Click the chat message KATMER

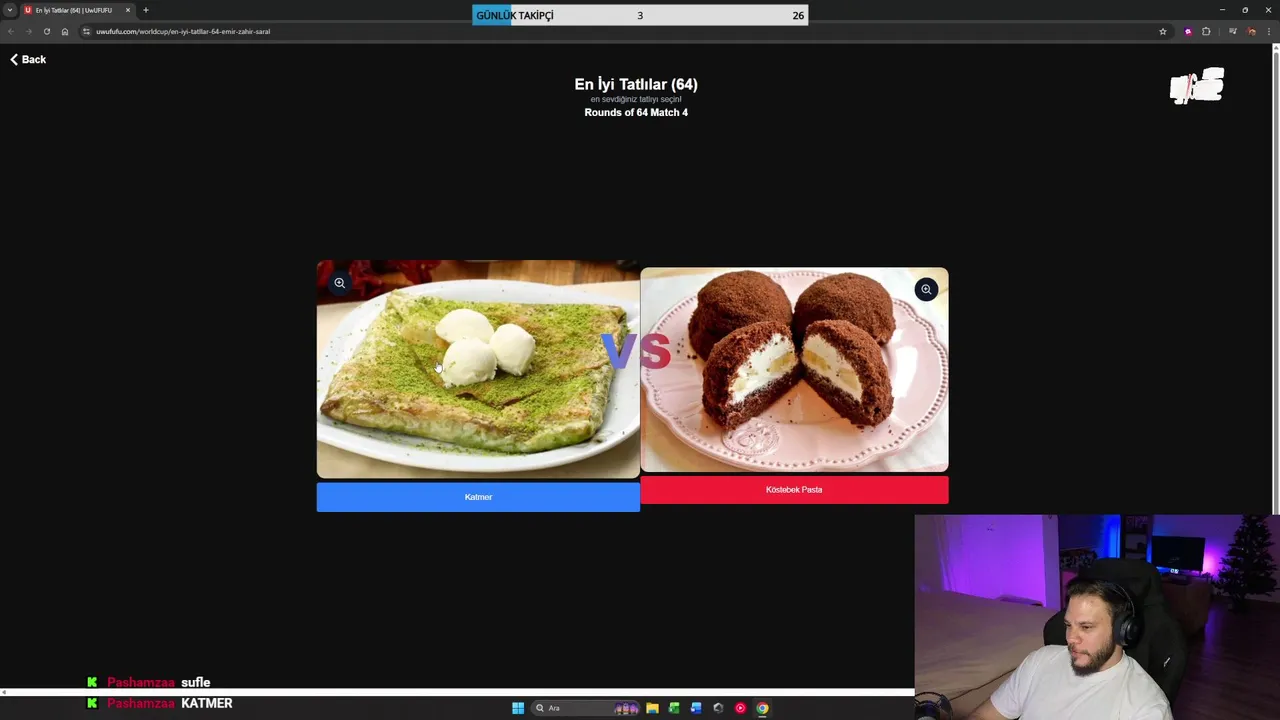point(207,704)
